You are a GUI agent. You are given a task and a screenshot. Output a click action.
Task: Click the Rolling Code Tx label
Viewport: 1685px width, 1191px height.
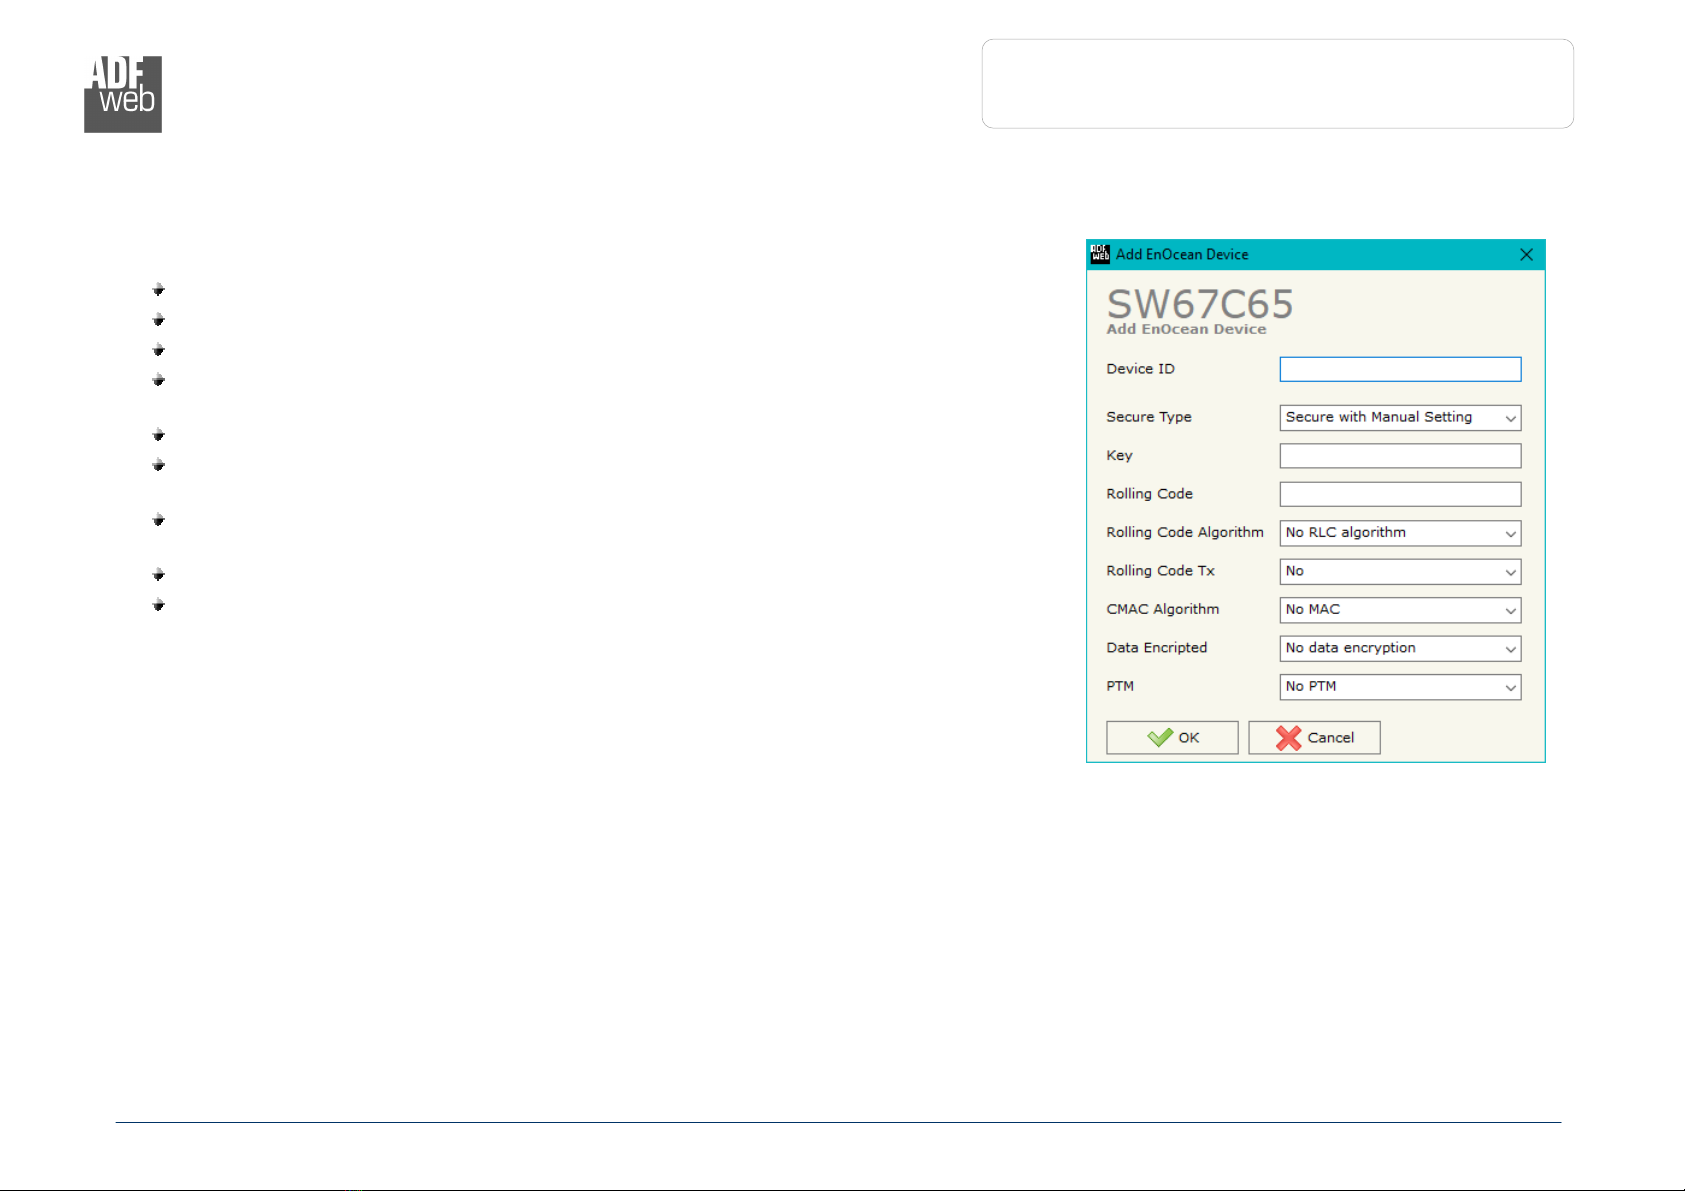[1160, 571]
